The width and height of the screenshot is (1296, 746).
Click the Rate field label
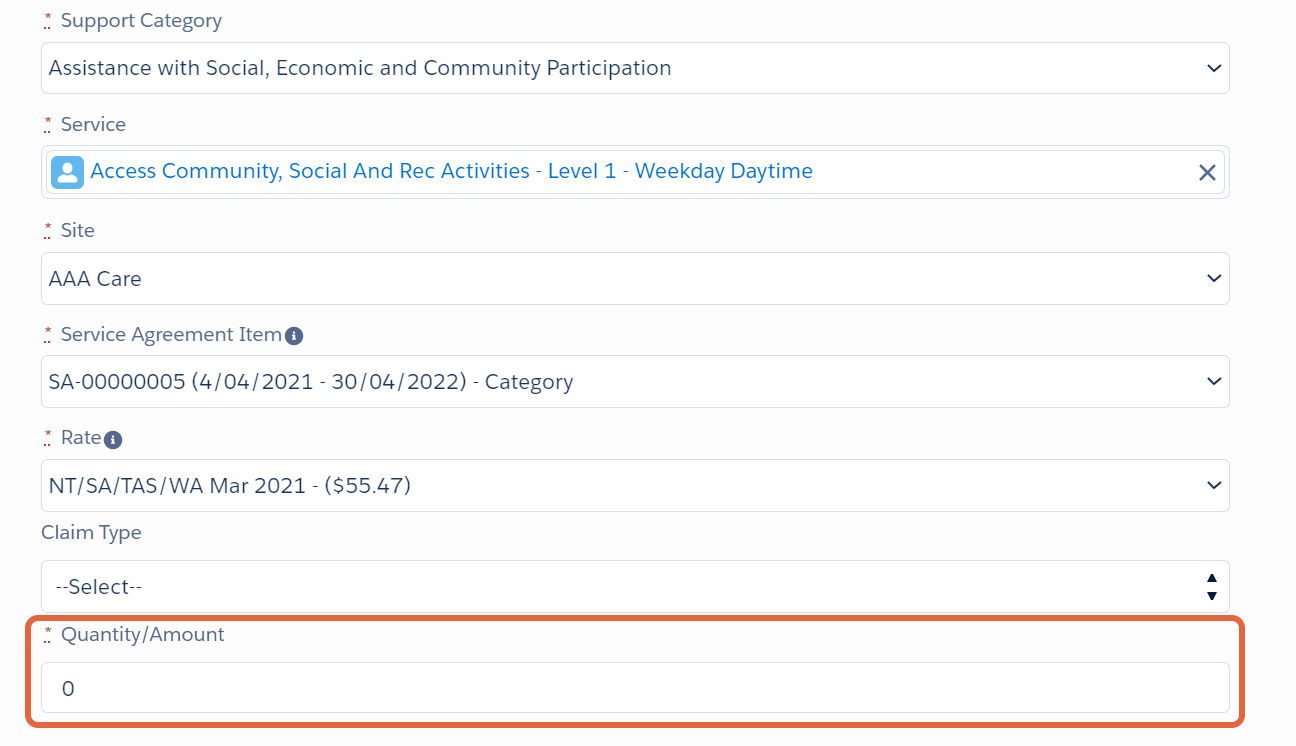(x=81, y=437)
